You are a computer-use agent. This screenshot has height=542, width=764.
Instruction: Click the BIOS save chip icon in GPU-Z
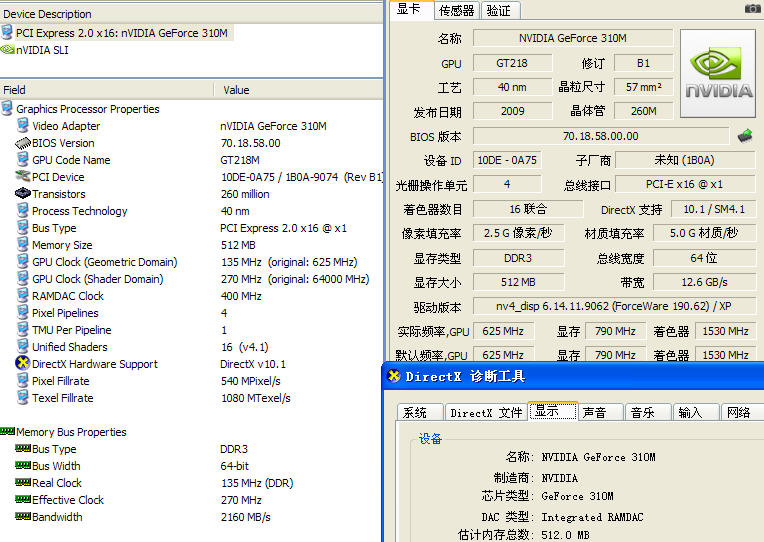point(745,136)
